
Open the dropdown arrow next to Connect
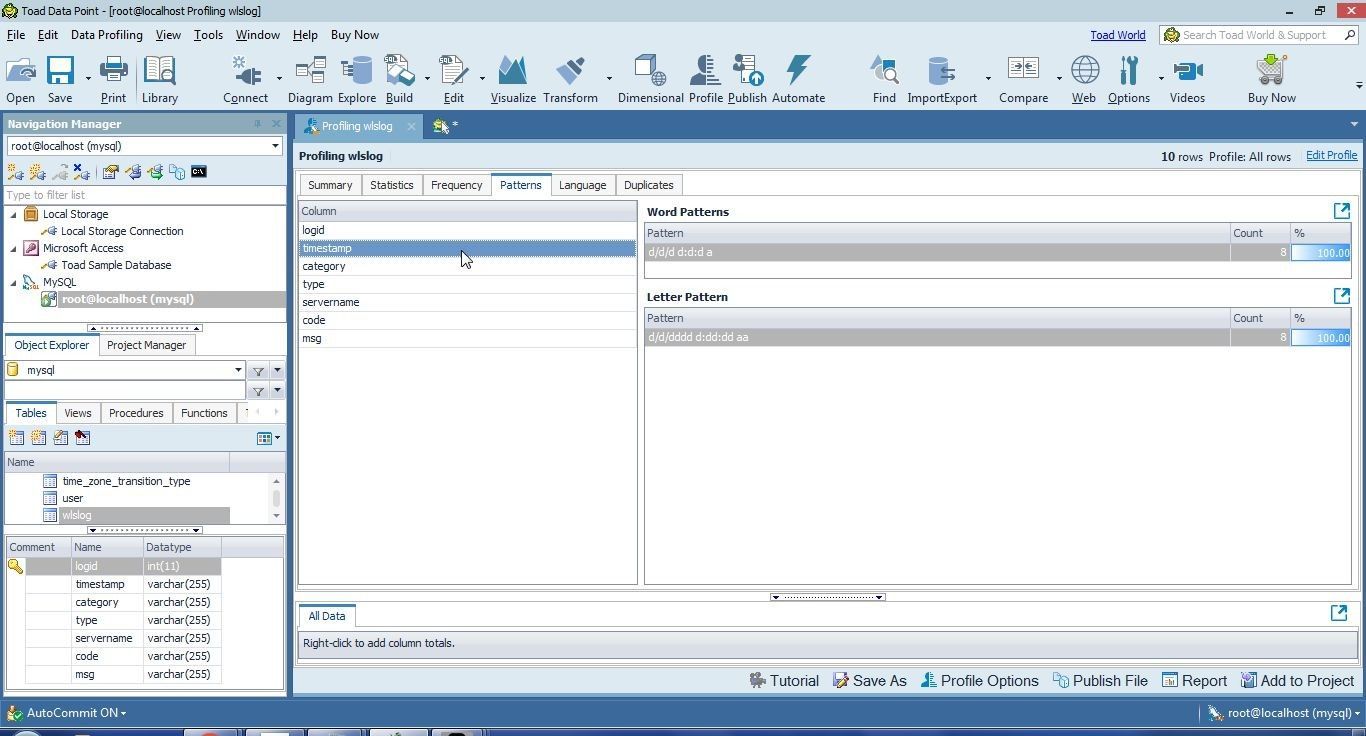[278, 79]
